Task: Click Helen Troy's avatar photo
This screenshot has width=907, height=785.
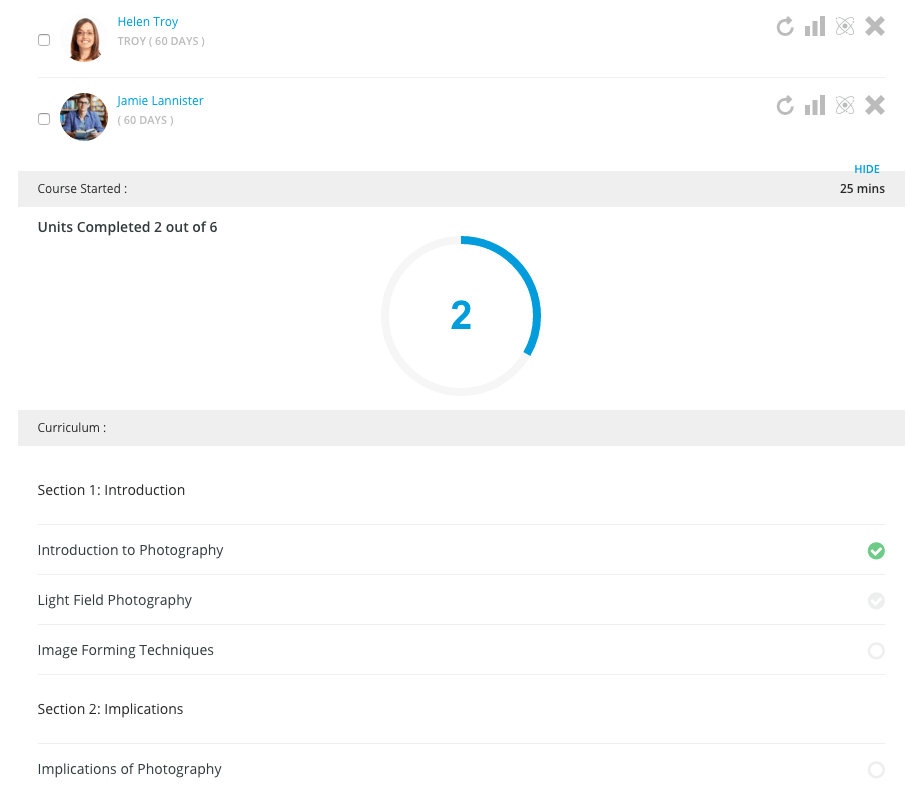Action: 84,39
